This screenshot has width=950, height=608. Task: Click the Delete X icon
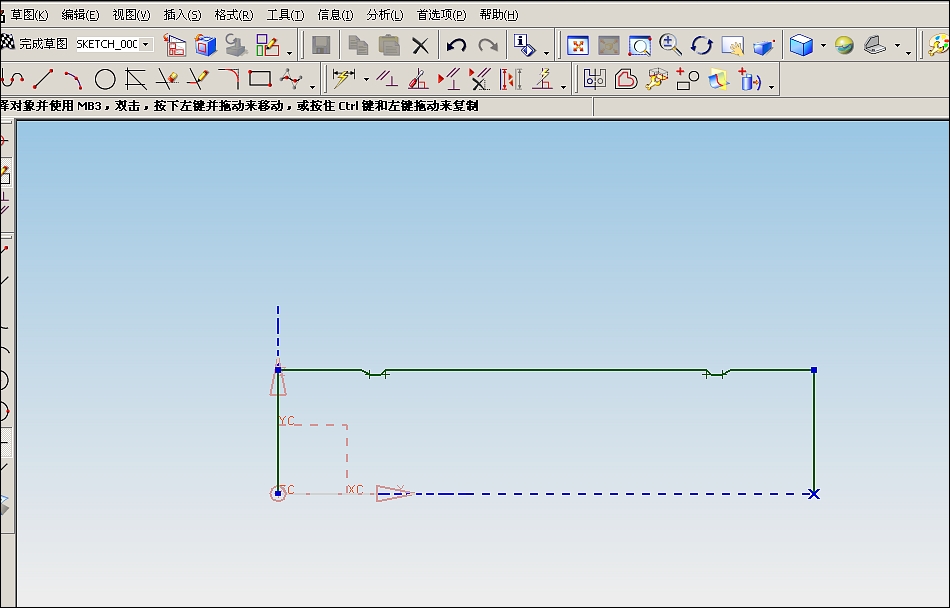[x=420, y=45]
